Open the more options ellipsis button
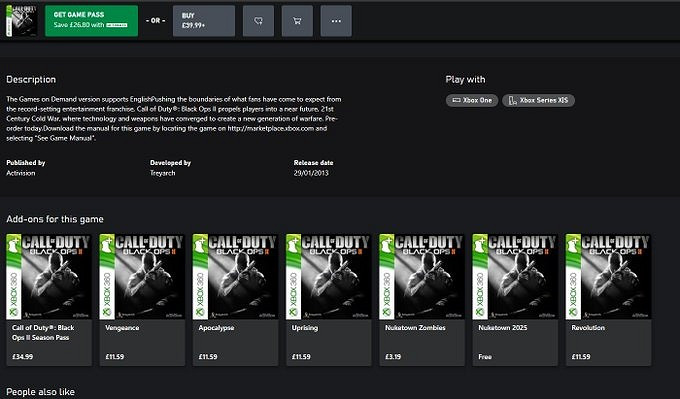Viewport: 680px width, 399px height. (x=336, y=21)
